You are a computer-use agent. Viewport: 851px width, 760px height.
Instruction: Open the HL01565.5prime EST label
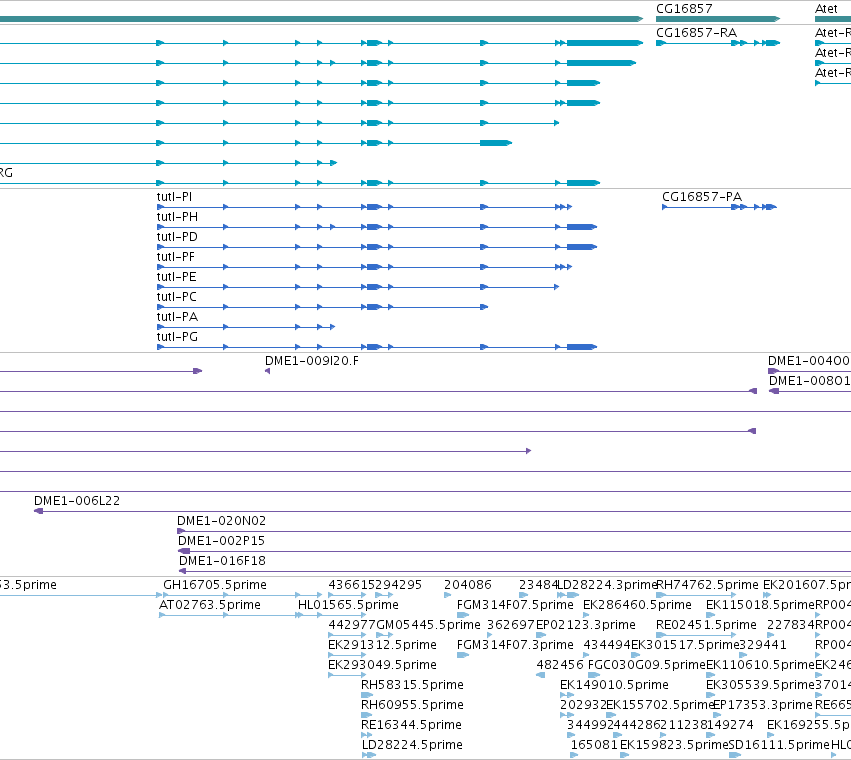coord(348,605)
